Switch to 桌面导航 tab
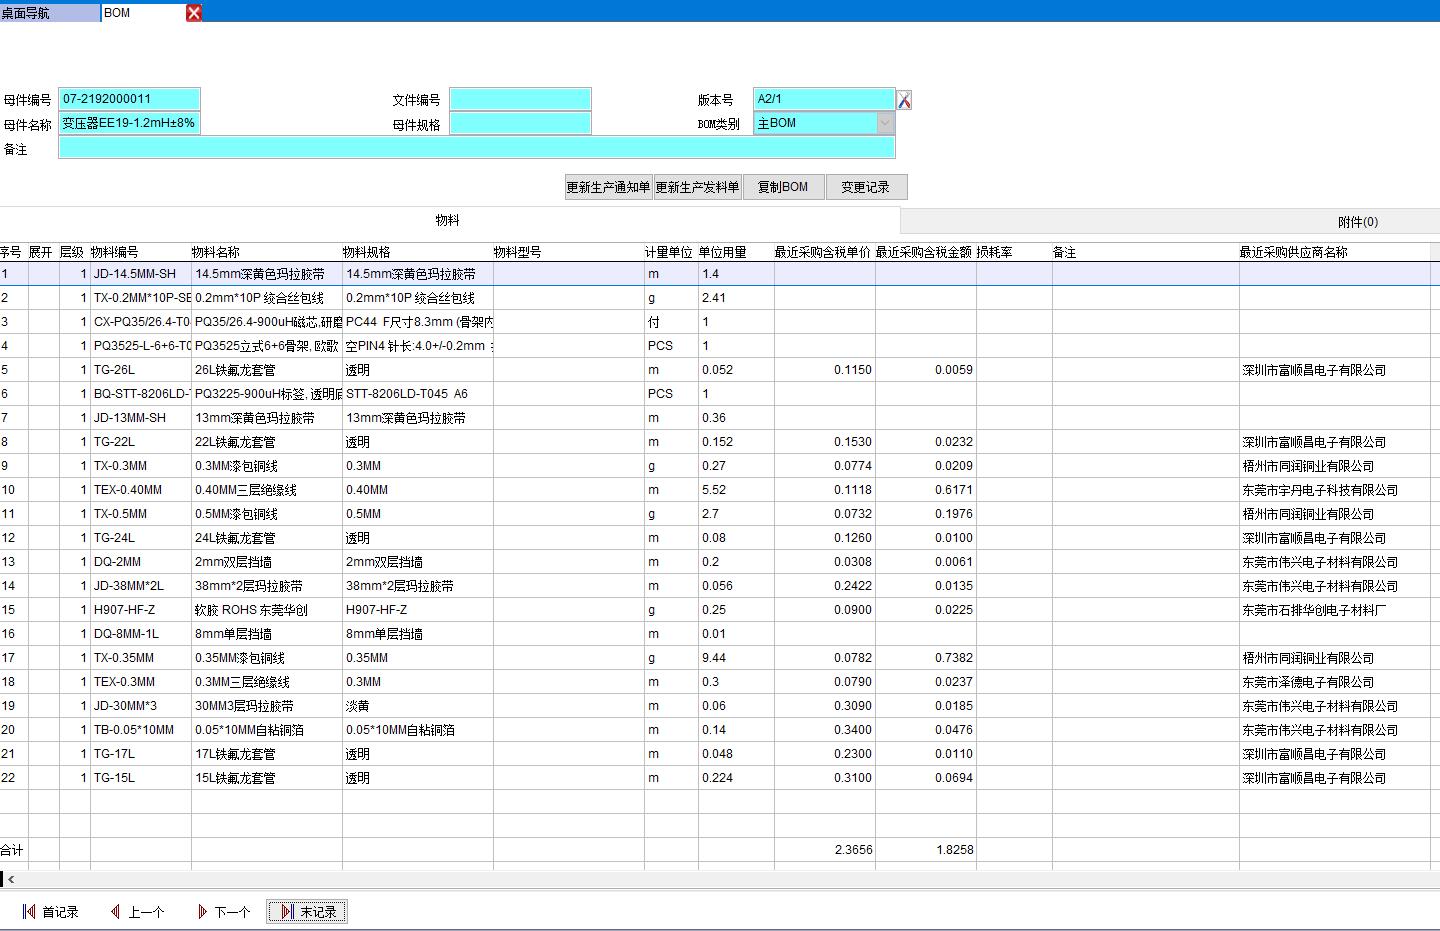 point(50,13)
